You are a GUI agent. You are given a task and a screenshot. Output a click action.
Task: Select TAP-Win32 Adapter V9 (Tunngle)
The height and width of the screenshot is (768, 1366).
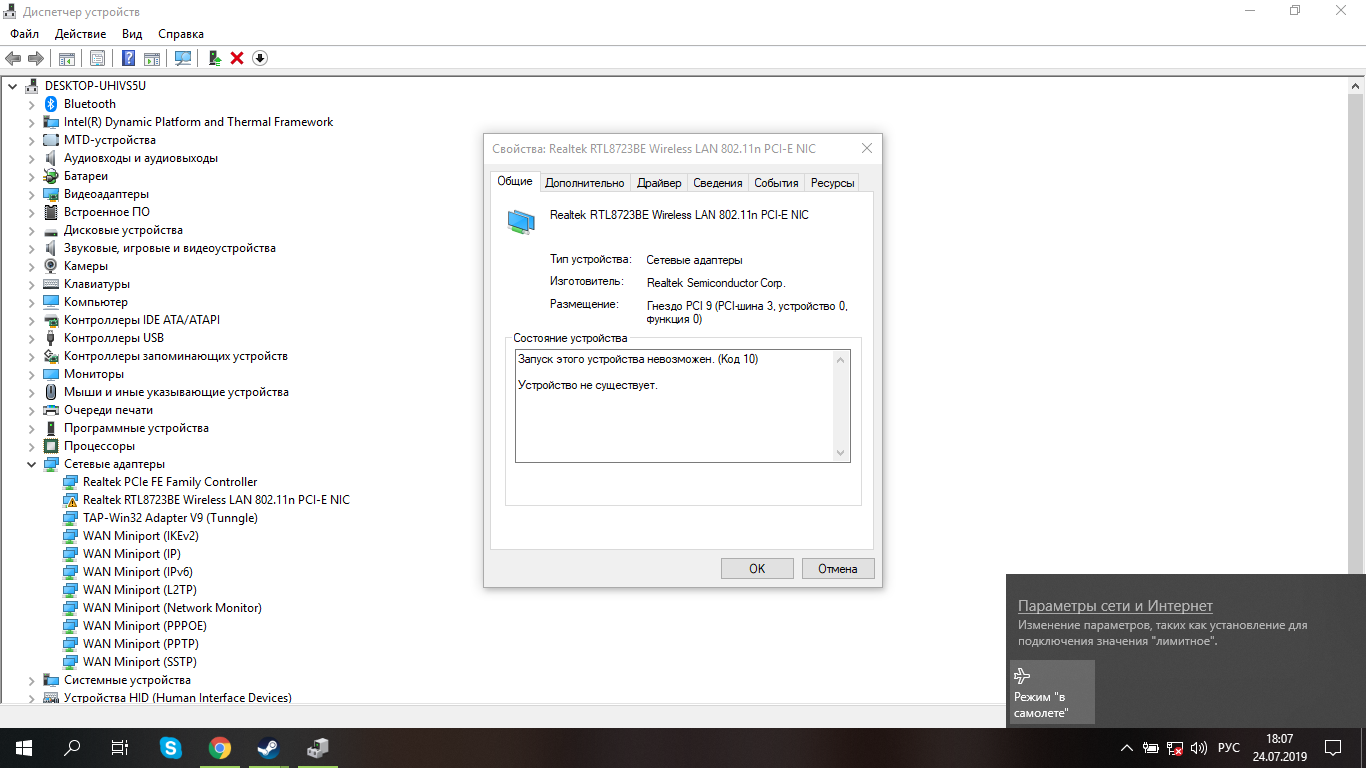point(170,518)
